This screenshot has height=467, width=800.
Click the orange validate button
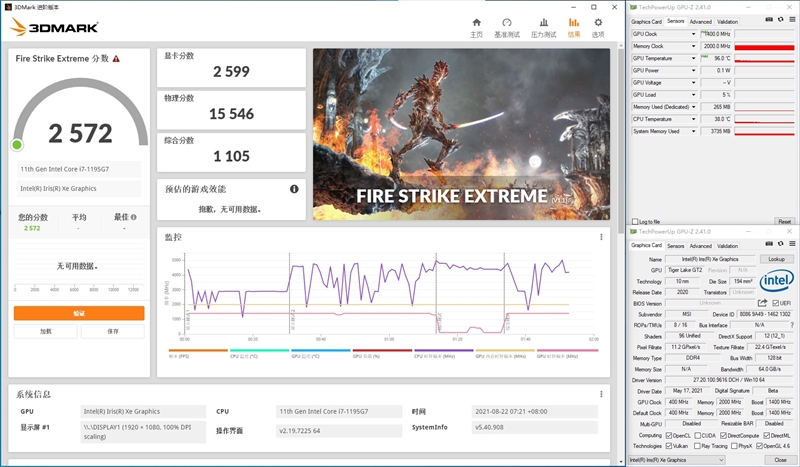79,313
